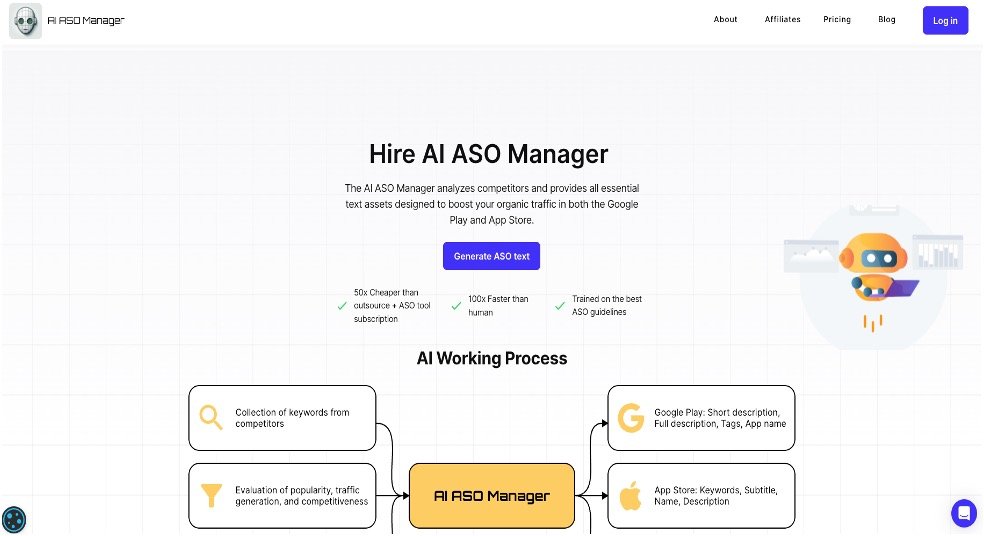Click the Google G logo icon

point(631,418)
